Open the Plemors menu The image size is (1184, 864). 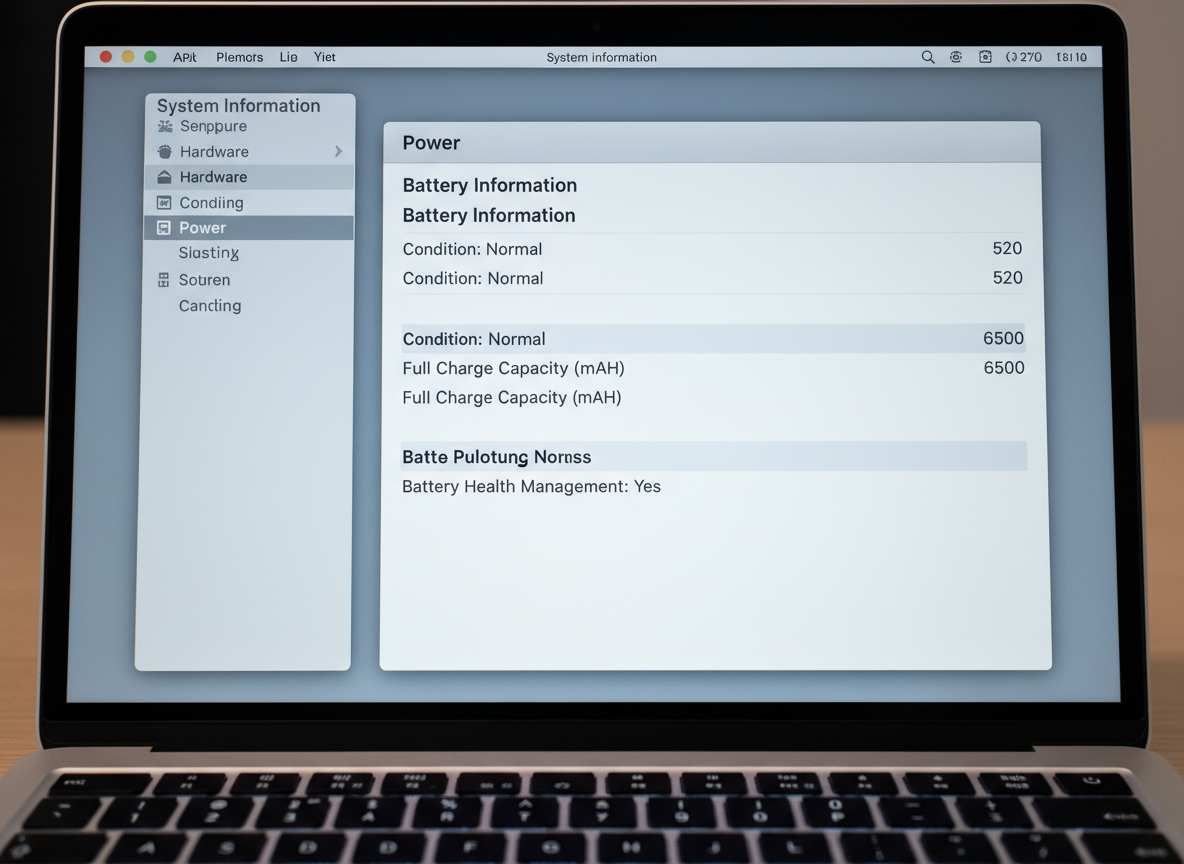[x=240, y=58]
